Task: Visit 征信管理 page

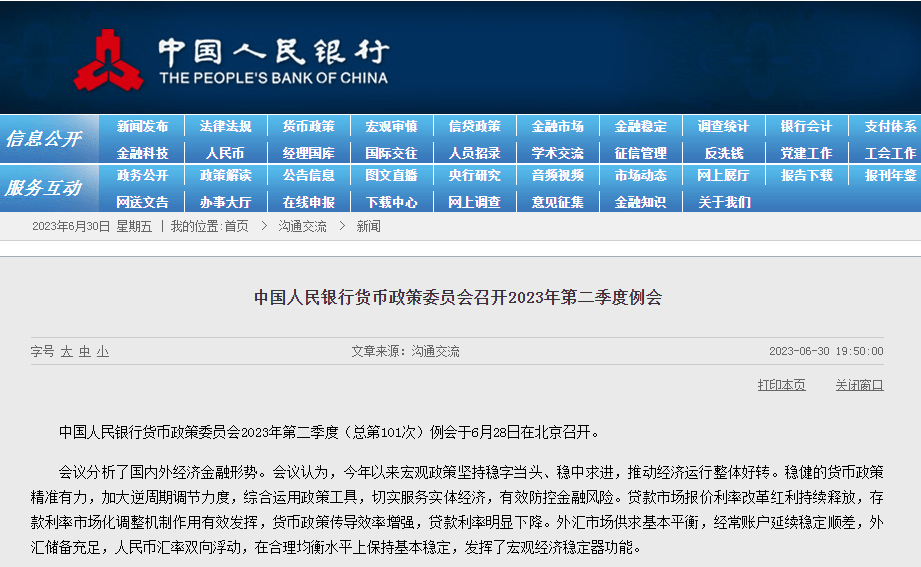Action: (x=641, y=153)
